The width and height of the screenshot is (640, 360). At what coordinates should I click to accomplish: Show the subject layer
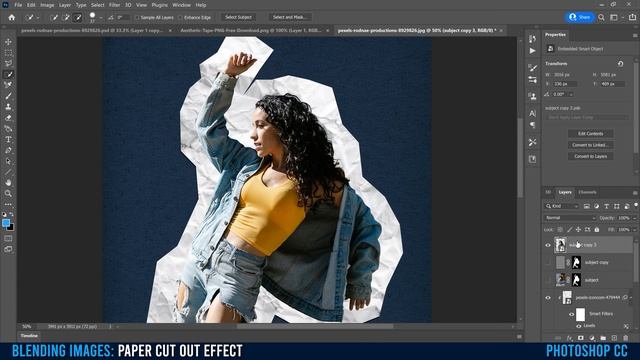548,280
